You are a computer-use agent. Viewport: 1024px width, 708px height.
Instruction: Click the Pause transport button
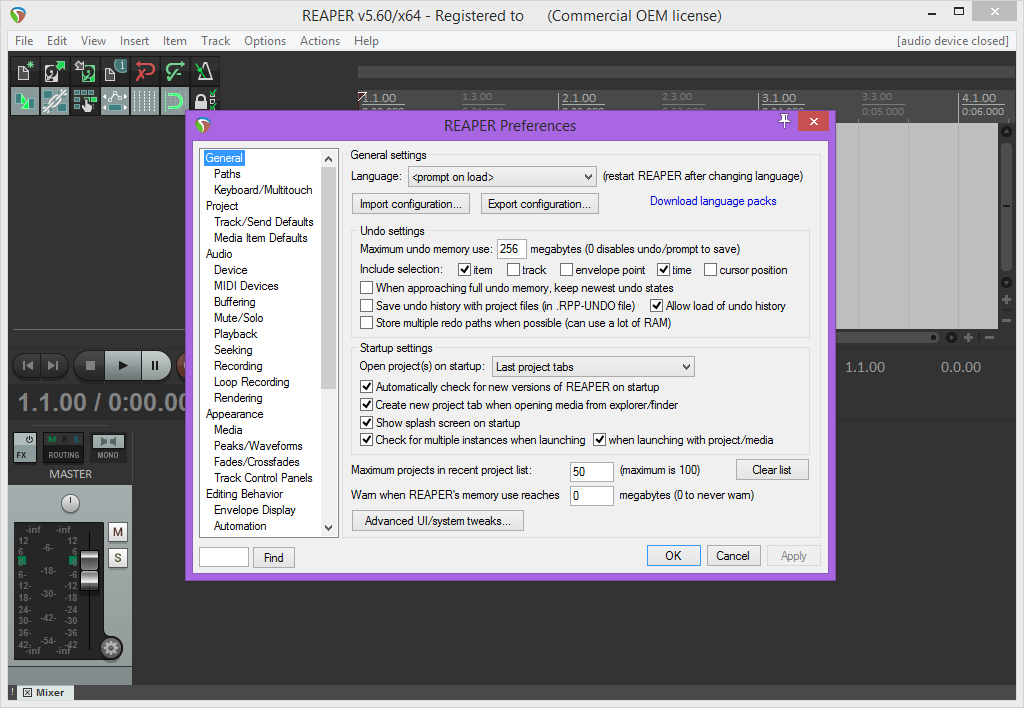155,366
